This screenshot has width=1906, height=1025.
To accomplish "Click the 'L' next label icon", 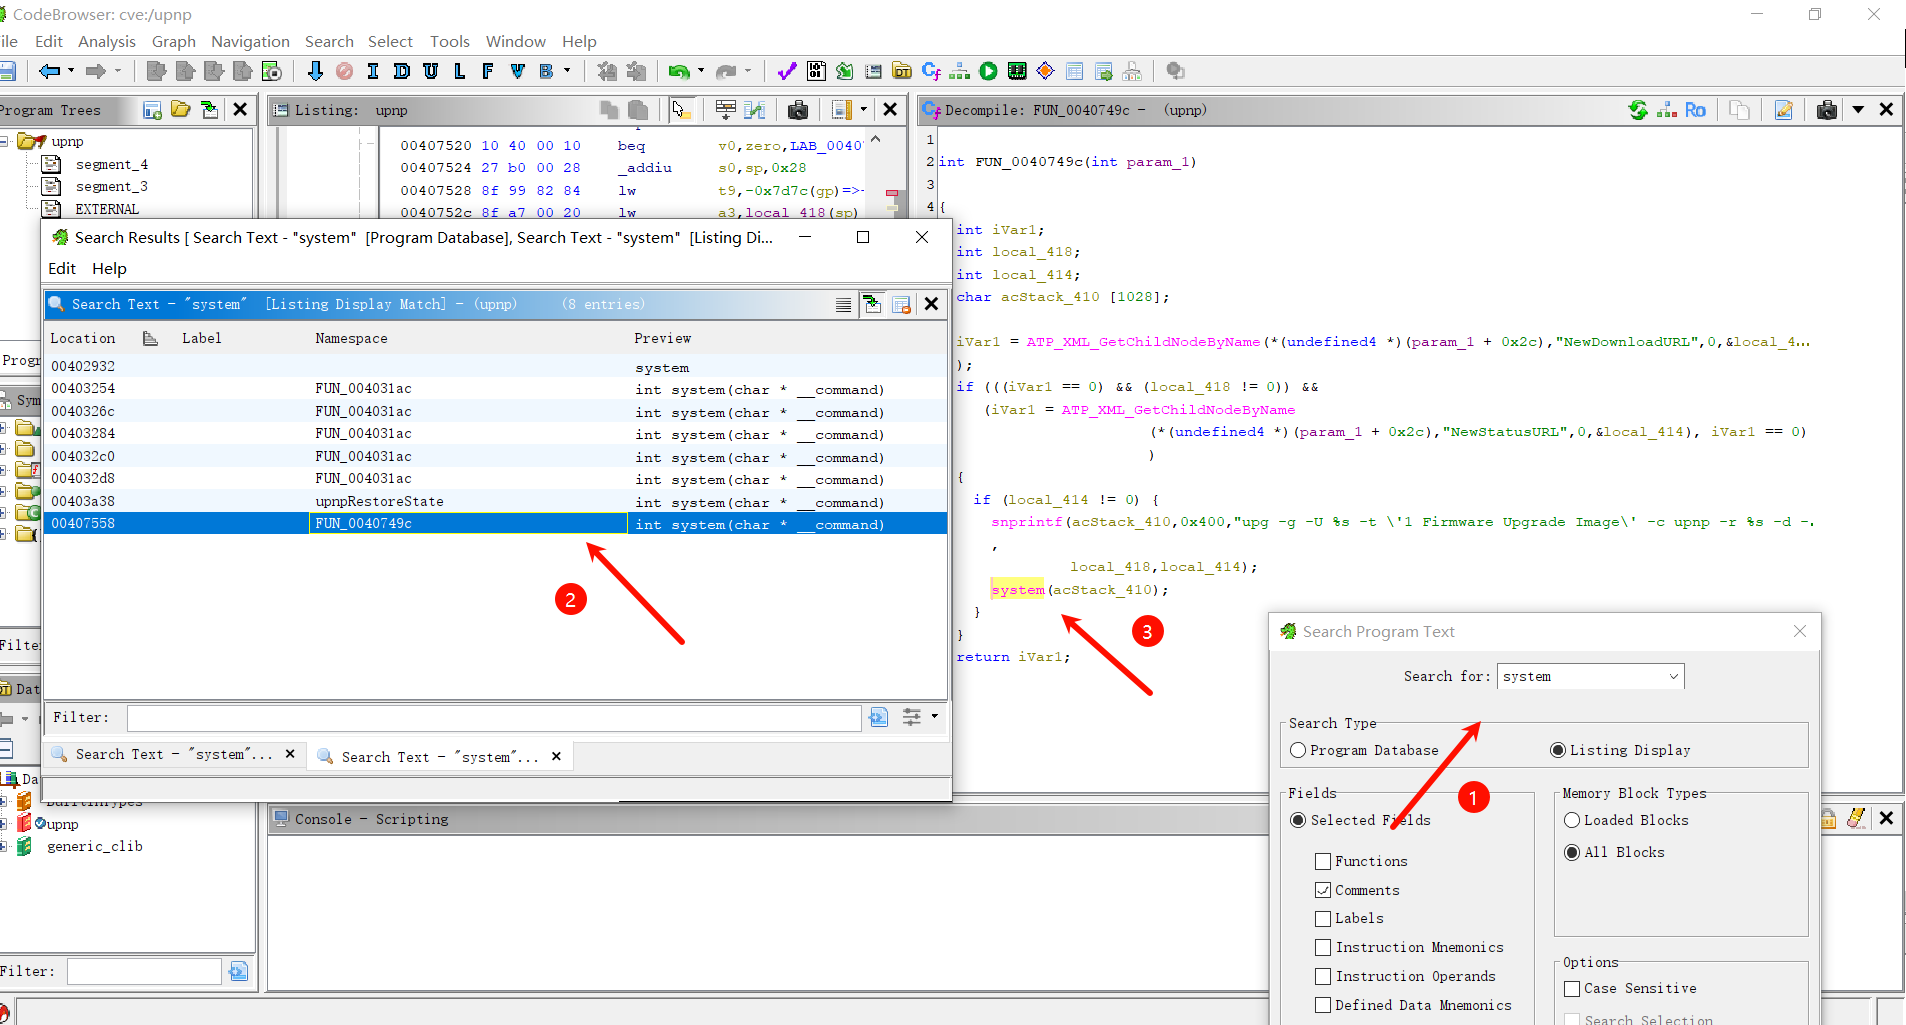I will [459, 71].
